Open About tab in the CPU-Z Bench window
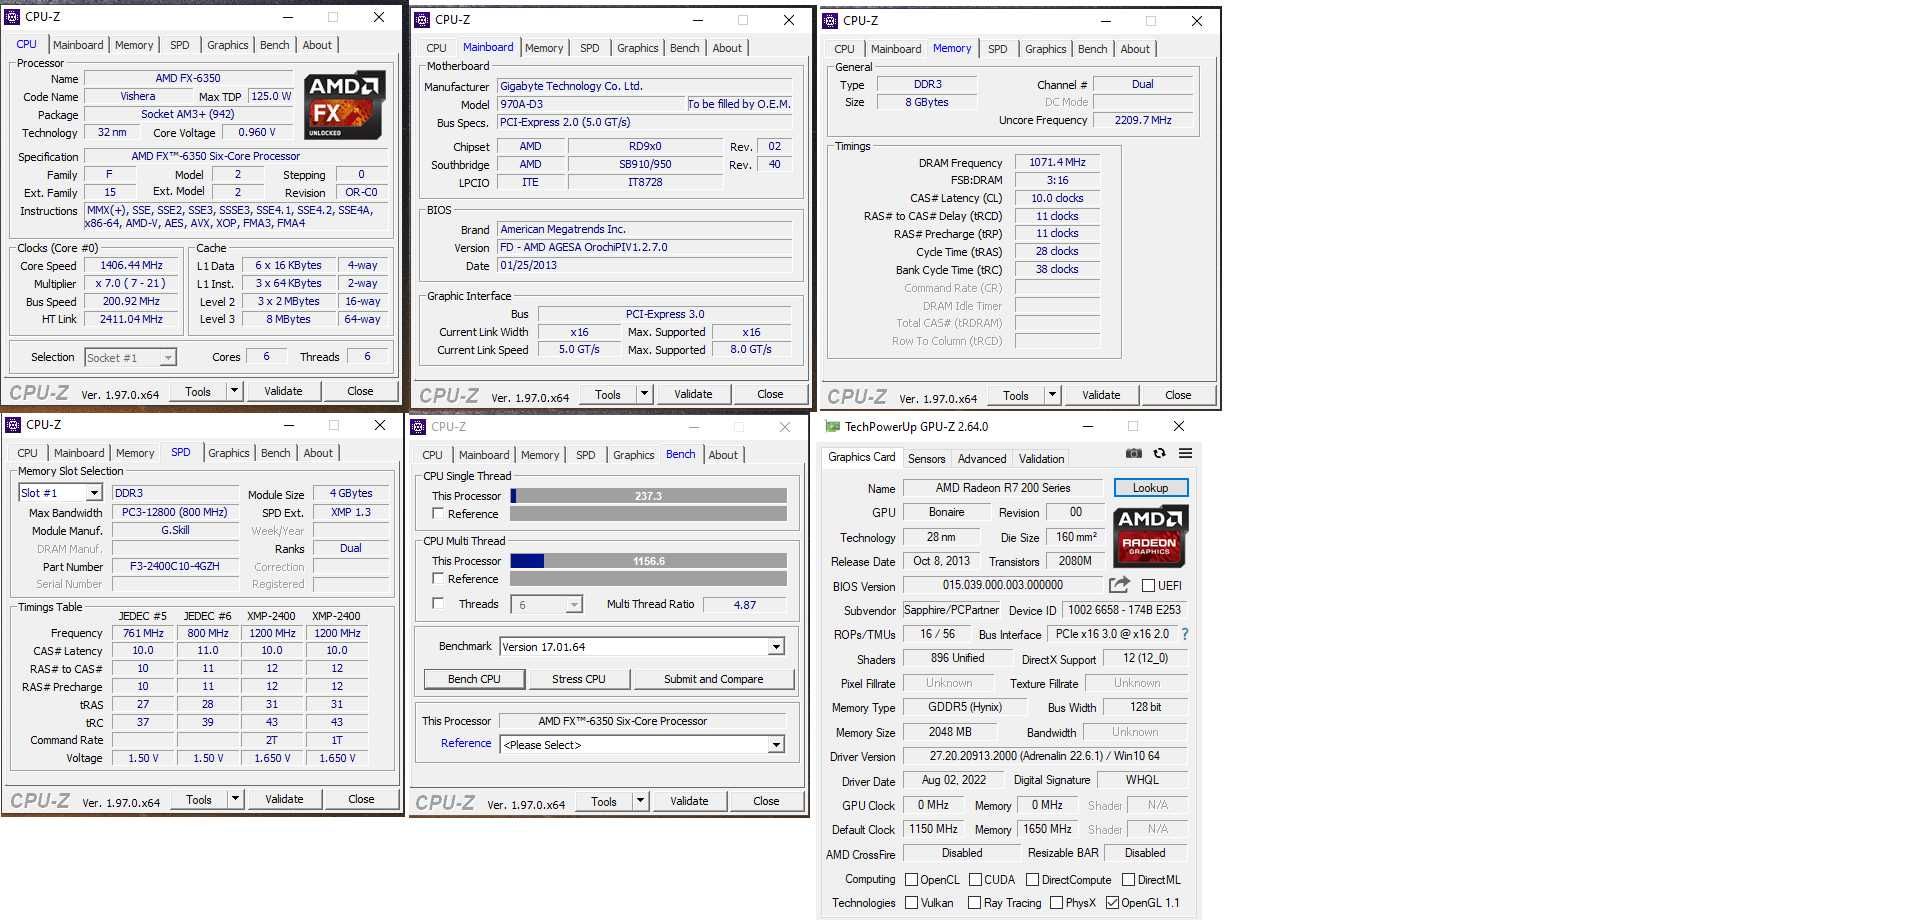The height and width of the screenshot is (920, 1914). point(723,455)
